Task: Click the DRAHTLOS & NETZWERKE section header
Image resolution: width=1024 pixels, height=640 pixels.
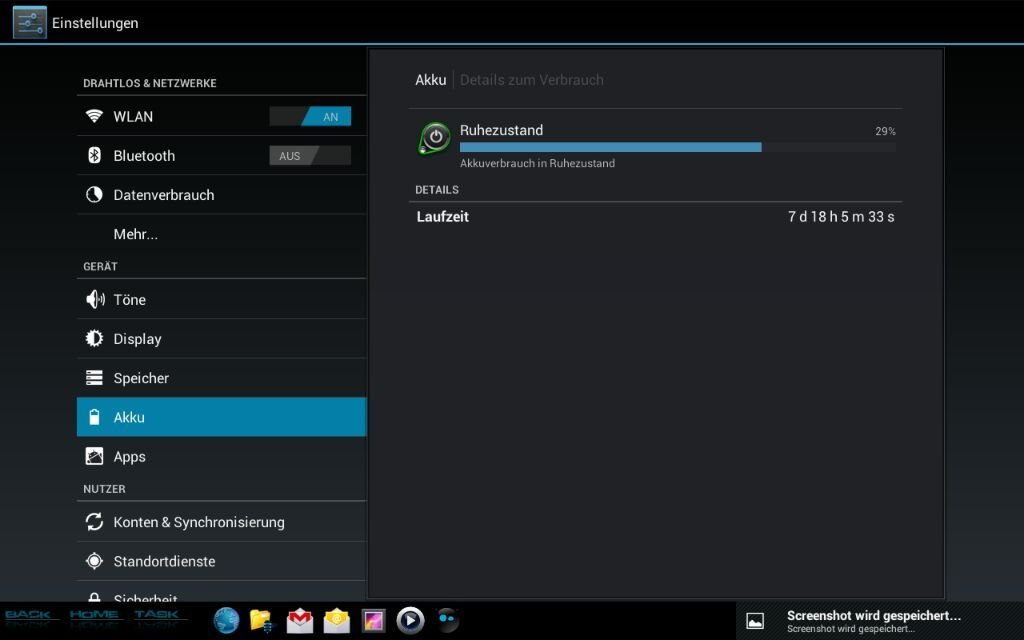Action: pyautogui.click(x=150, y=83)
